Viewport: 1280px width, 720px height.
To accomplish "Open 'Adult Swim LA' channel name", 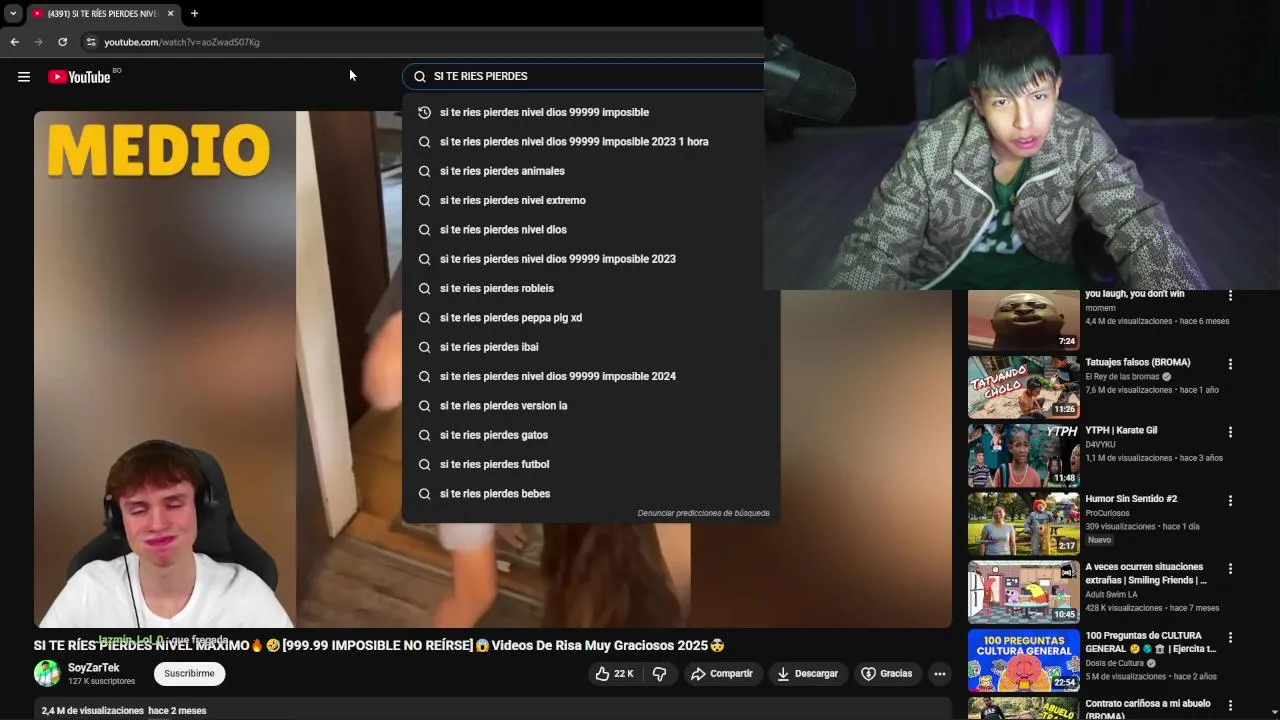I will coord(1113,594).
